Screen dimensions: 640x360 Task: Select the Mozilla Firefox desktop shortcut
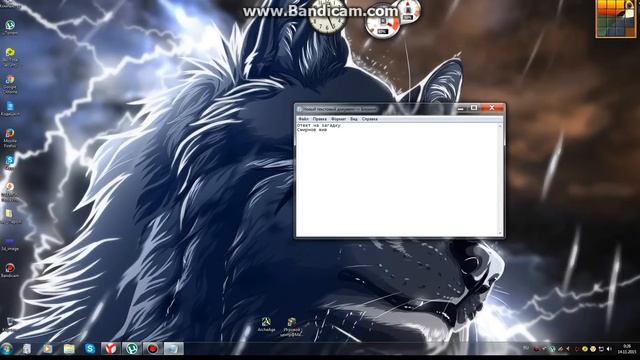10,138
